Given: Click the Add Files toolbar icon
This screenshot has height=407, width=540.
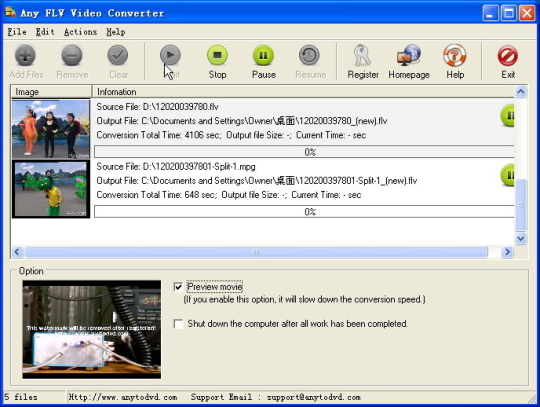Looking at the screenshot, I should (x=25, y=55).
